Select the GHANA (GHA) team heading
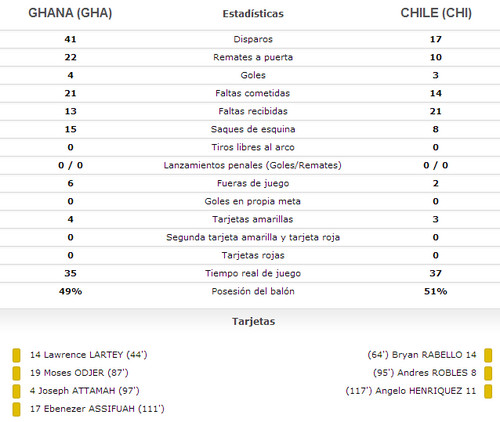This screenshot has height=422, width=500. point(70,13)
